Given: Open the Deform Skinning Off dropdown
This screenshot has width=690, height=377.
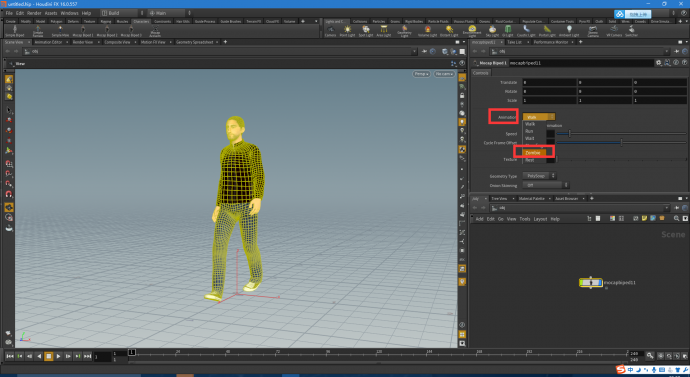Looking at the screenshot, I should pos(546,186).
